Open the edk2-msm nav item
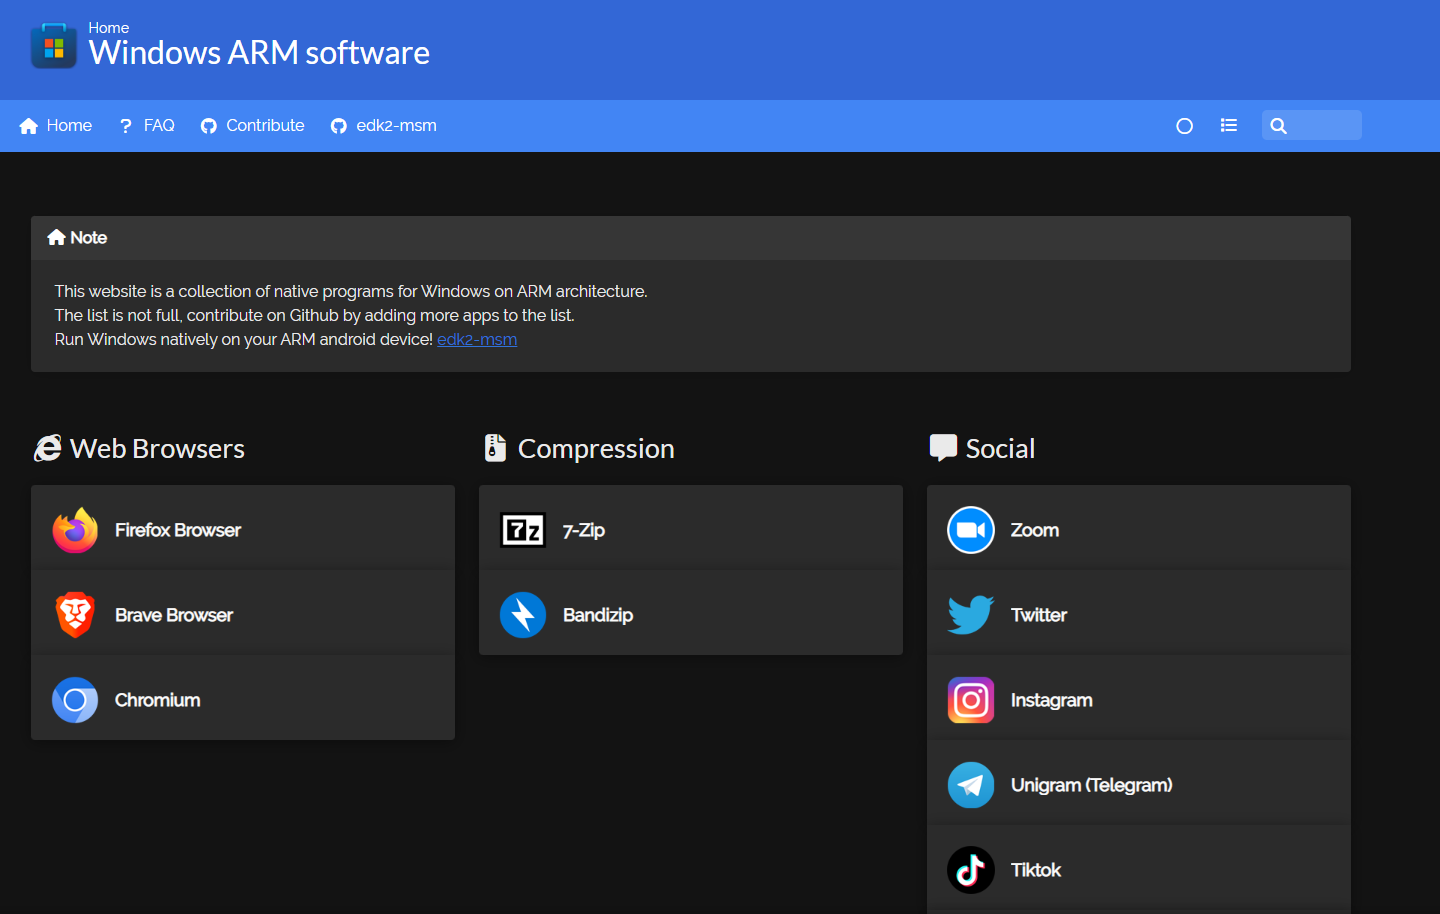This screenshot has height=914, width=1440. (x=383, y=126)
